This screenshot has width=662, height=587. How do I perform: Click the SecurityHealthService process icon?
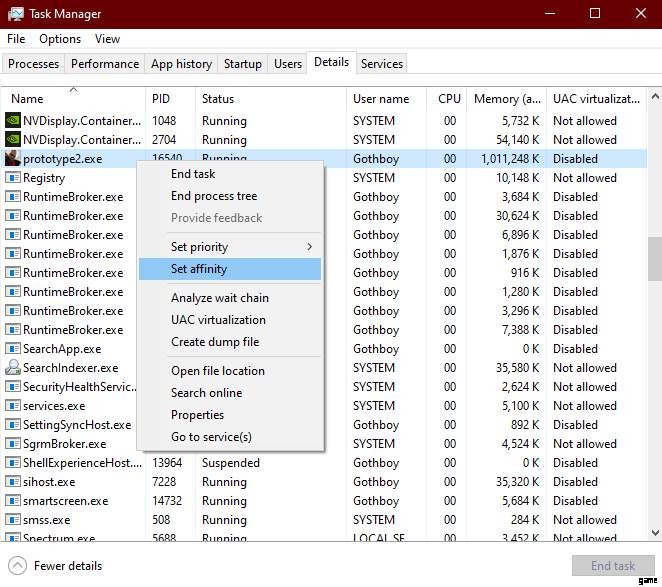(x=13, y=386)
